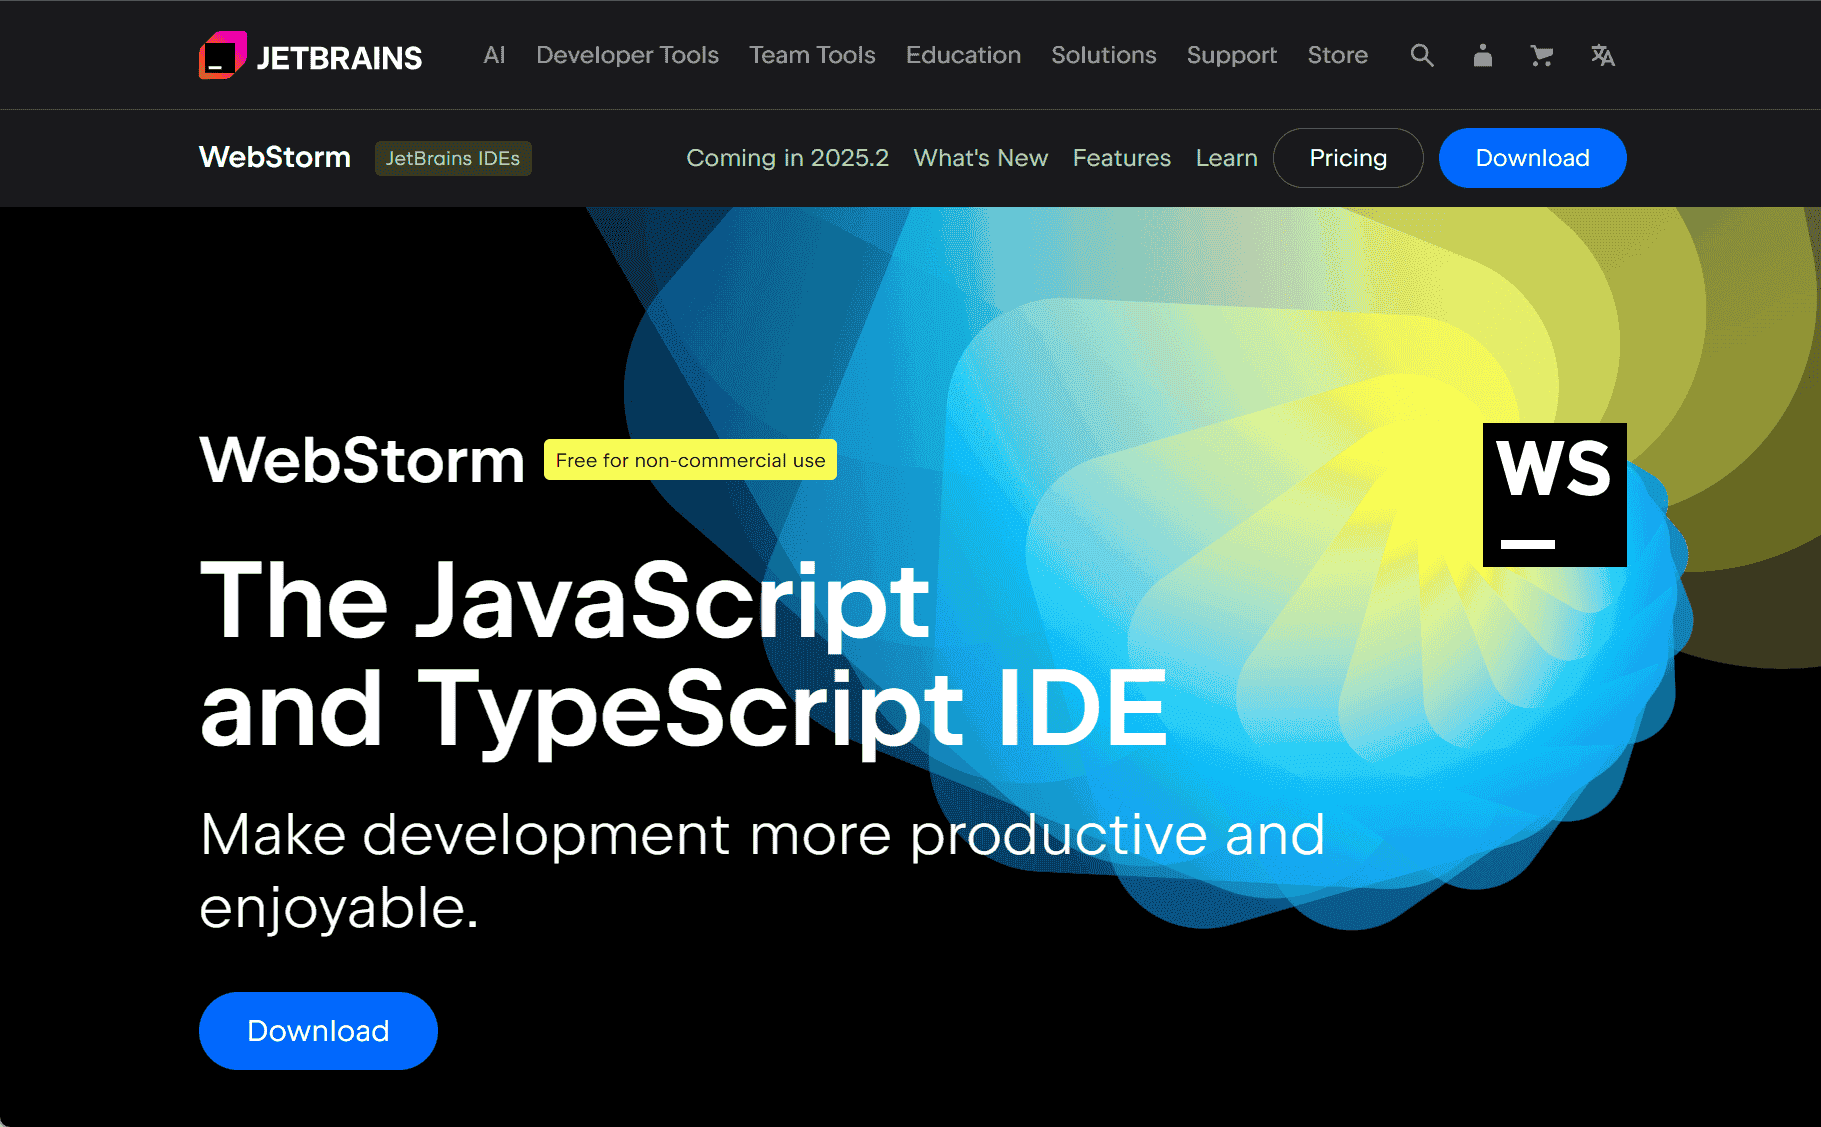
Task: Go to the Store link
Action: (x=1337, y=56)
